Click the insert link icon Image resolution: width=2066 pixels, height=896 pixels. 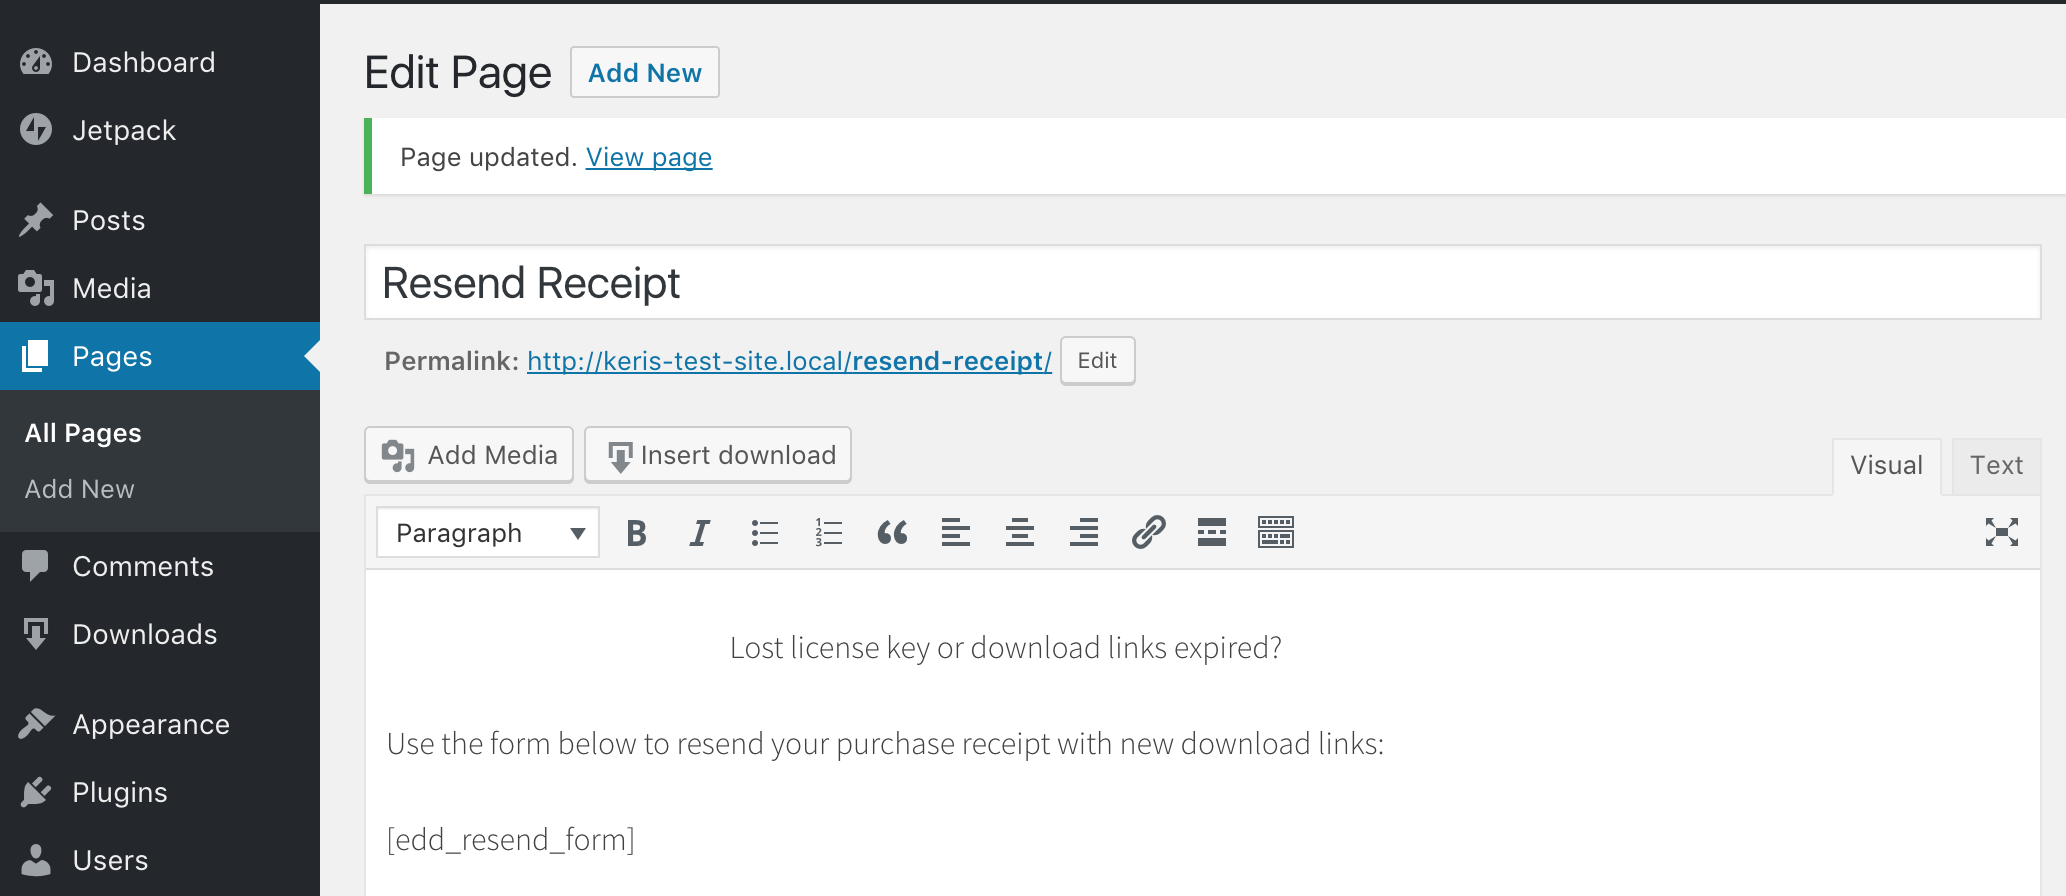coord(1148,533)
